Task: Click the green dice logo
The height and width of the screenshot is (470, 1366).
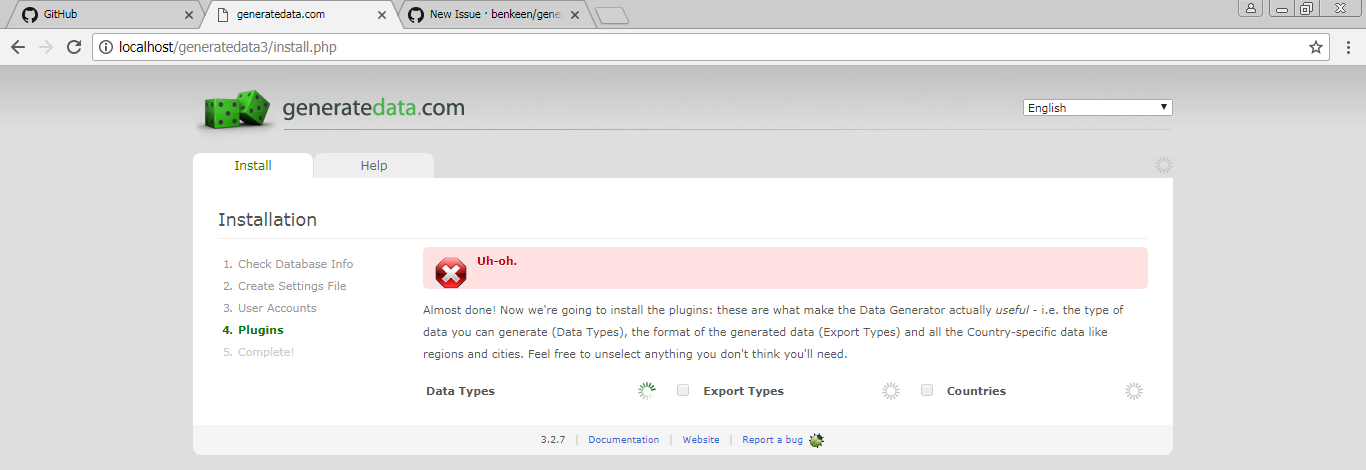Action: (x=236, y=110)
